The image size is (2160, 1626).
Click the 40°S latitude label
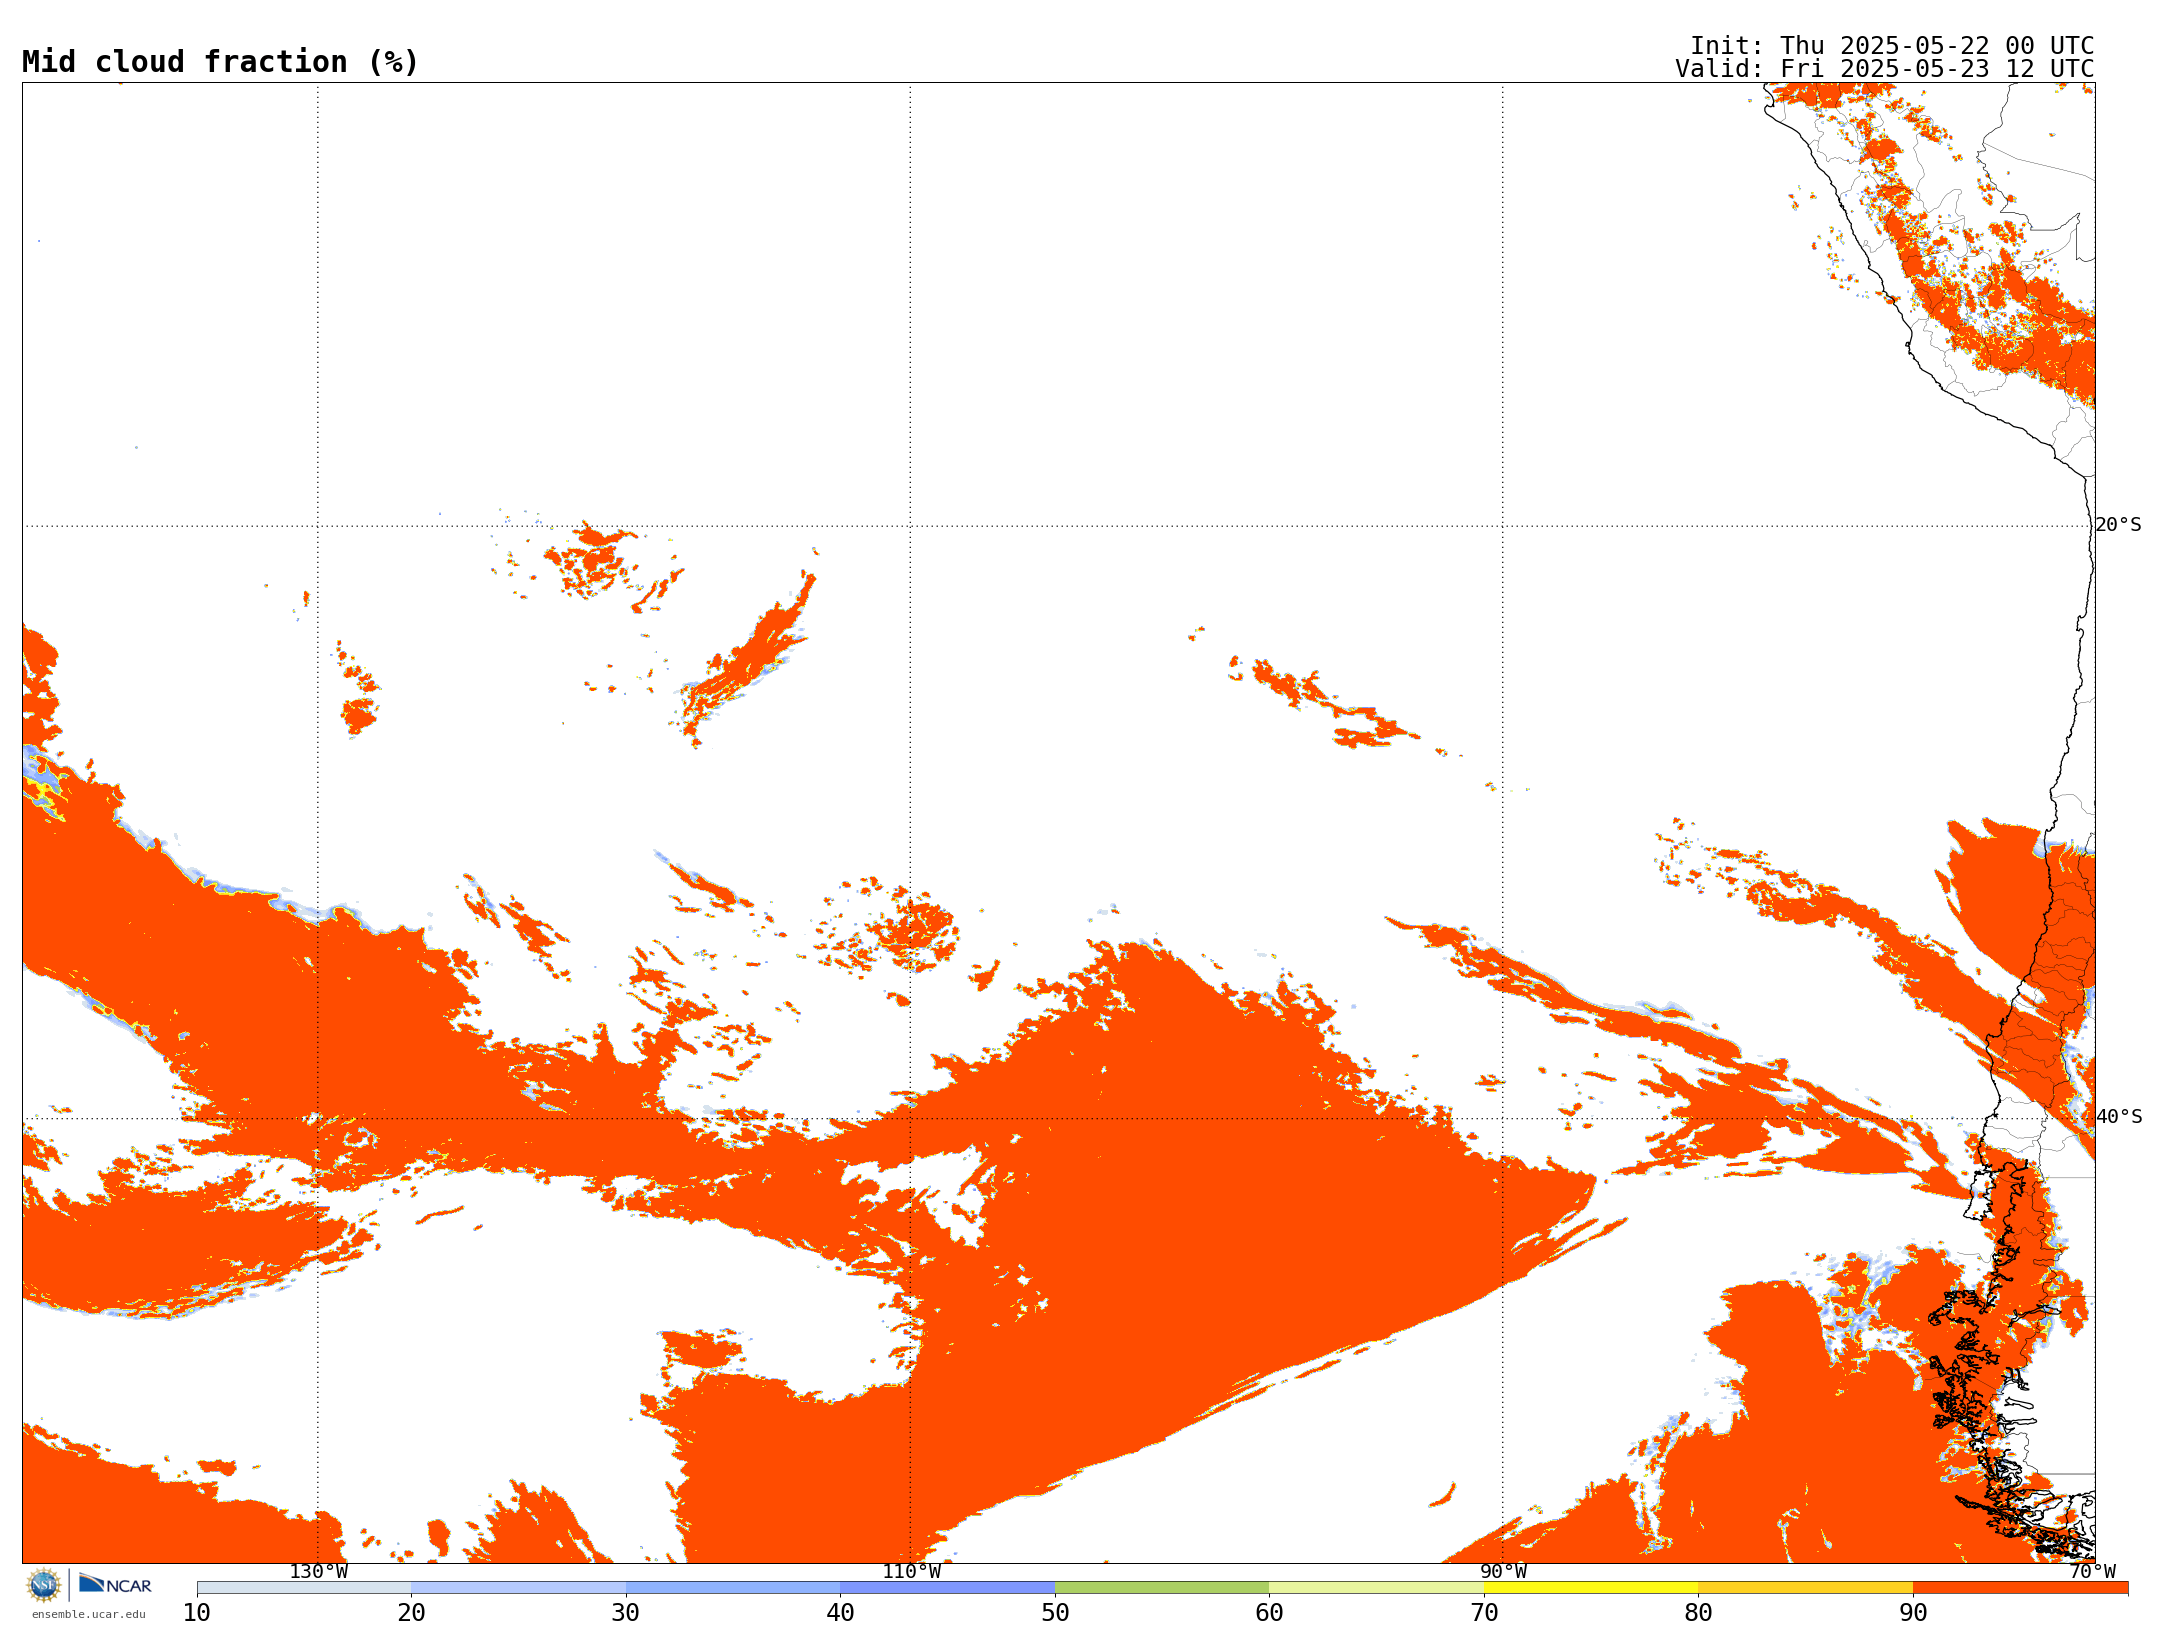[2118, 1117]
